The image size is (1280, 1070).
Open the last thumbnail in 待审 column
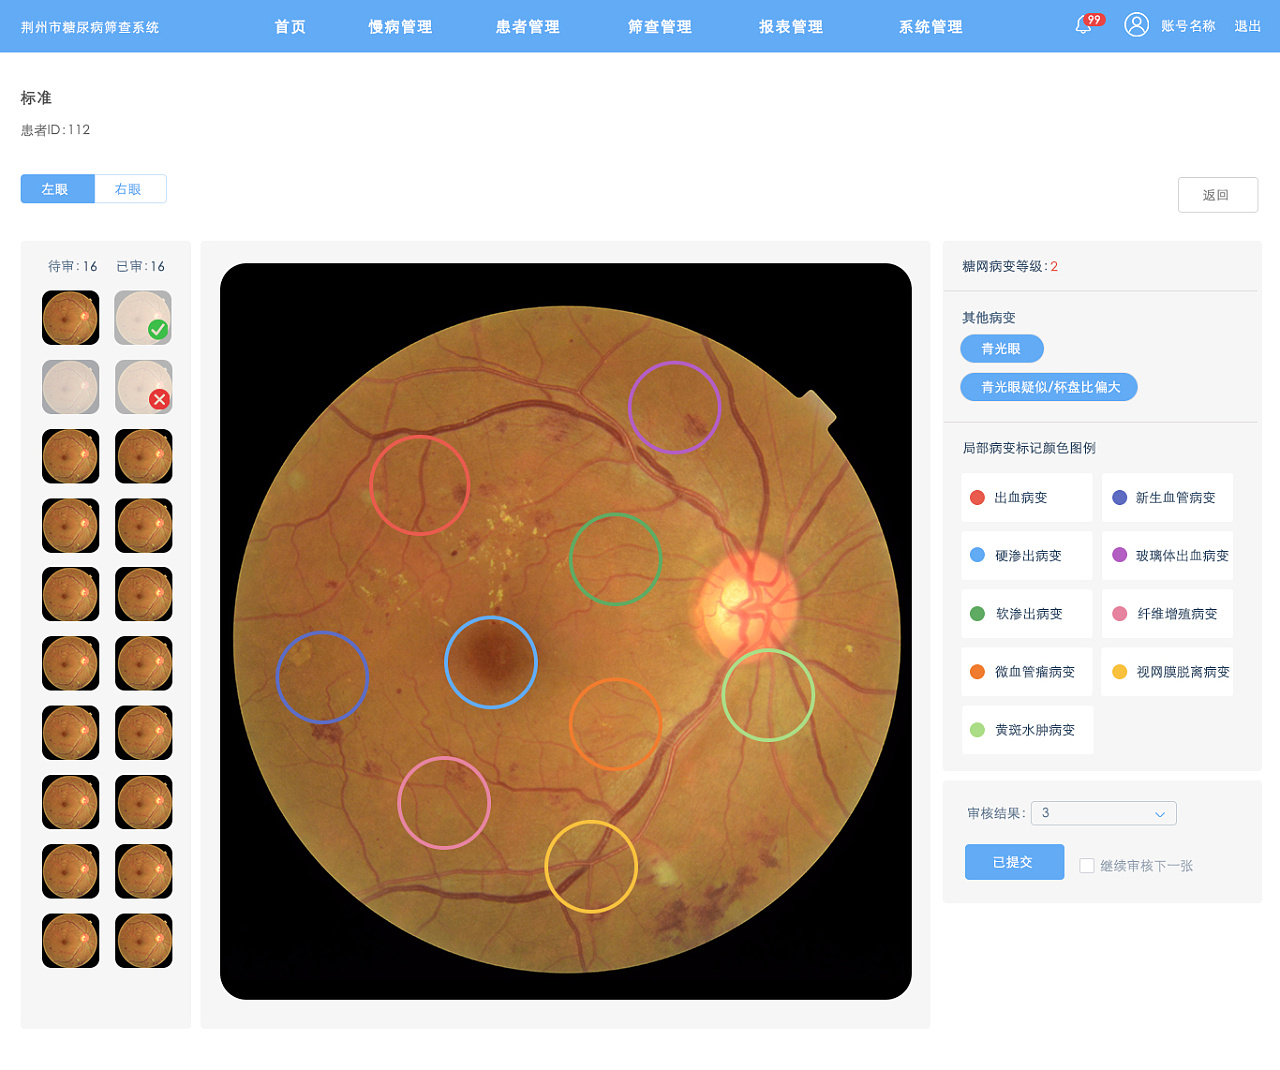coord(70,940)
